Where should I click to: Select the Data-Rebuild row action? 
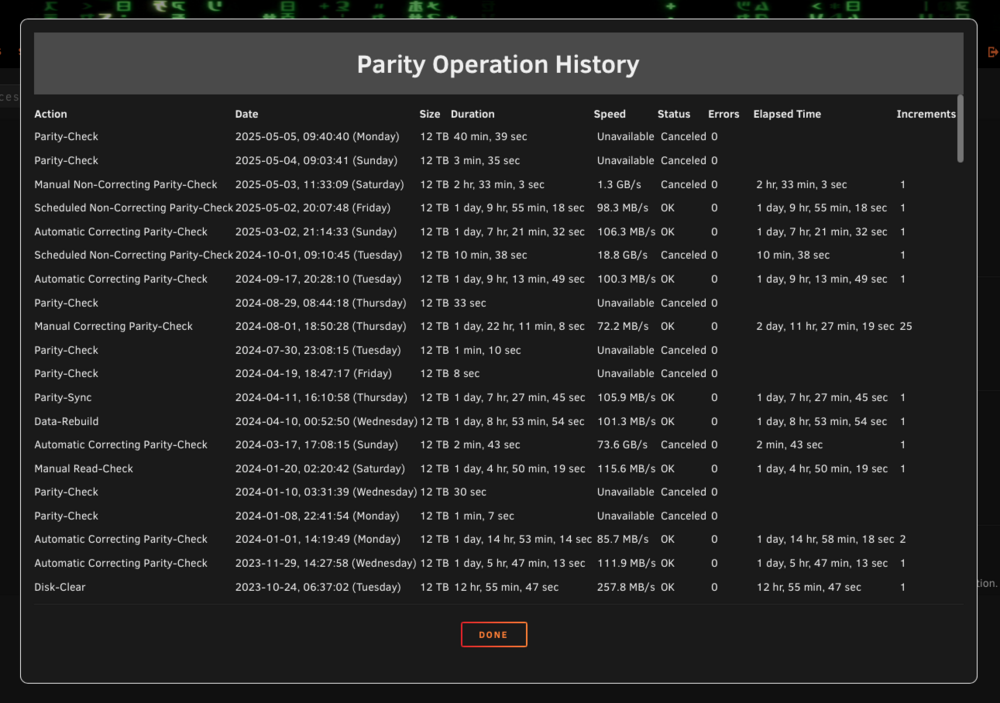(66, 422)
